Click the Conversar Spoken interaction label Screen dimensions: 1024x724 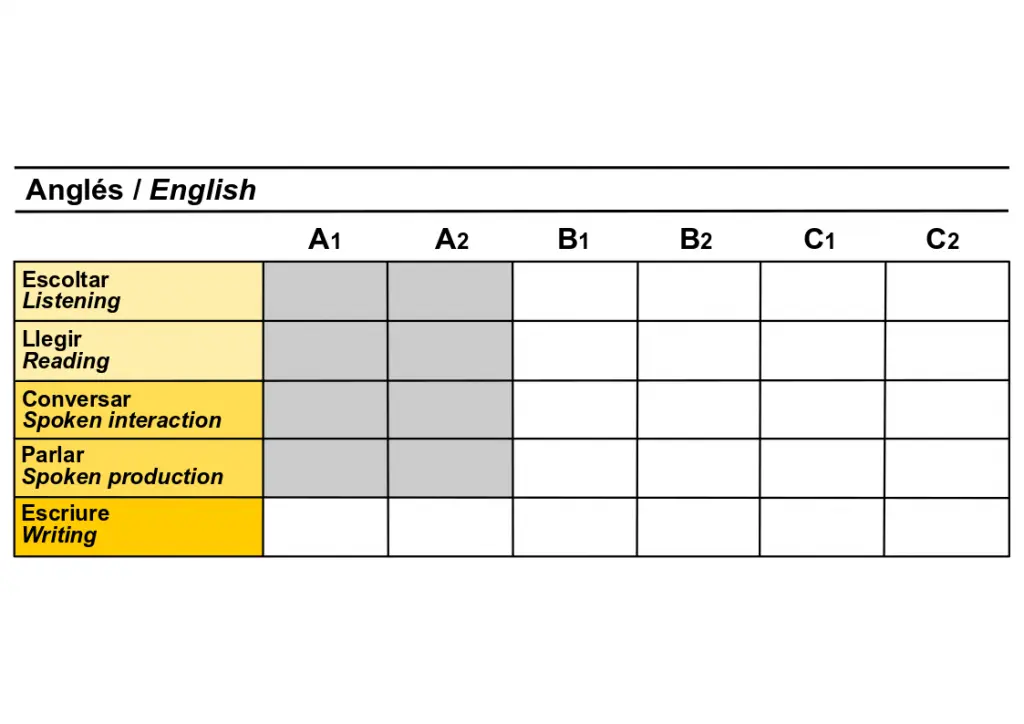tap(138, 409)
